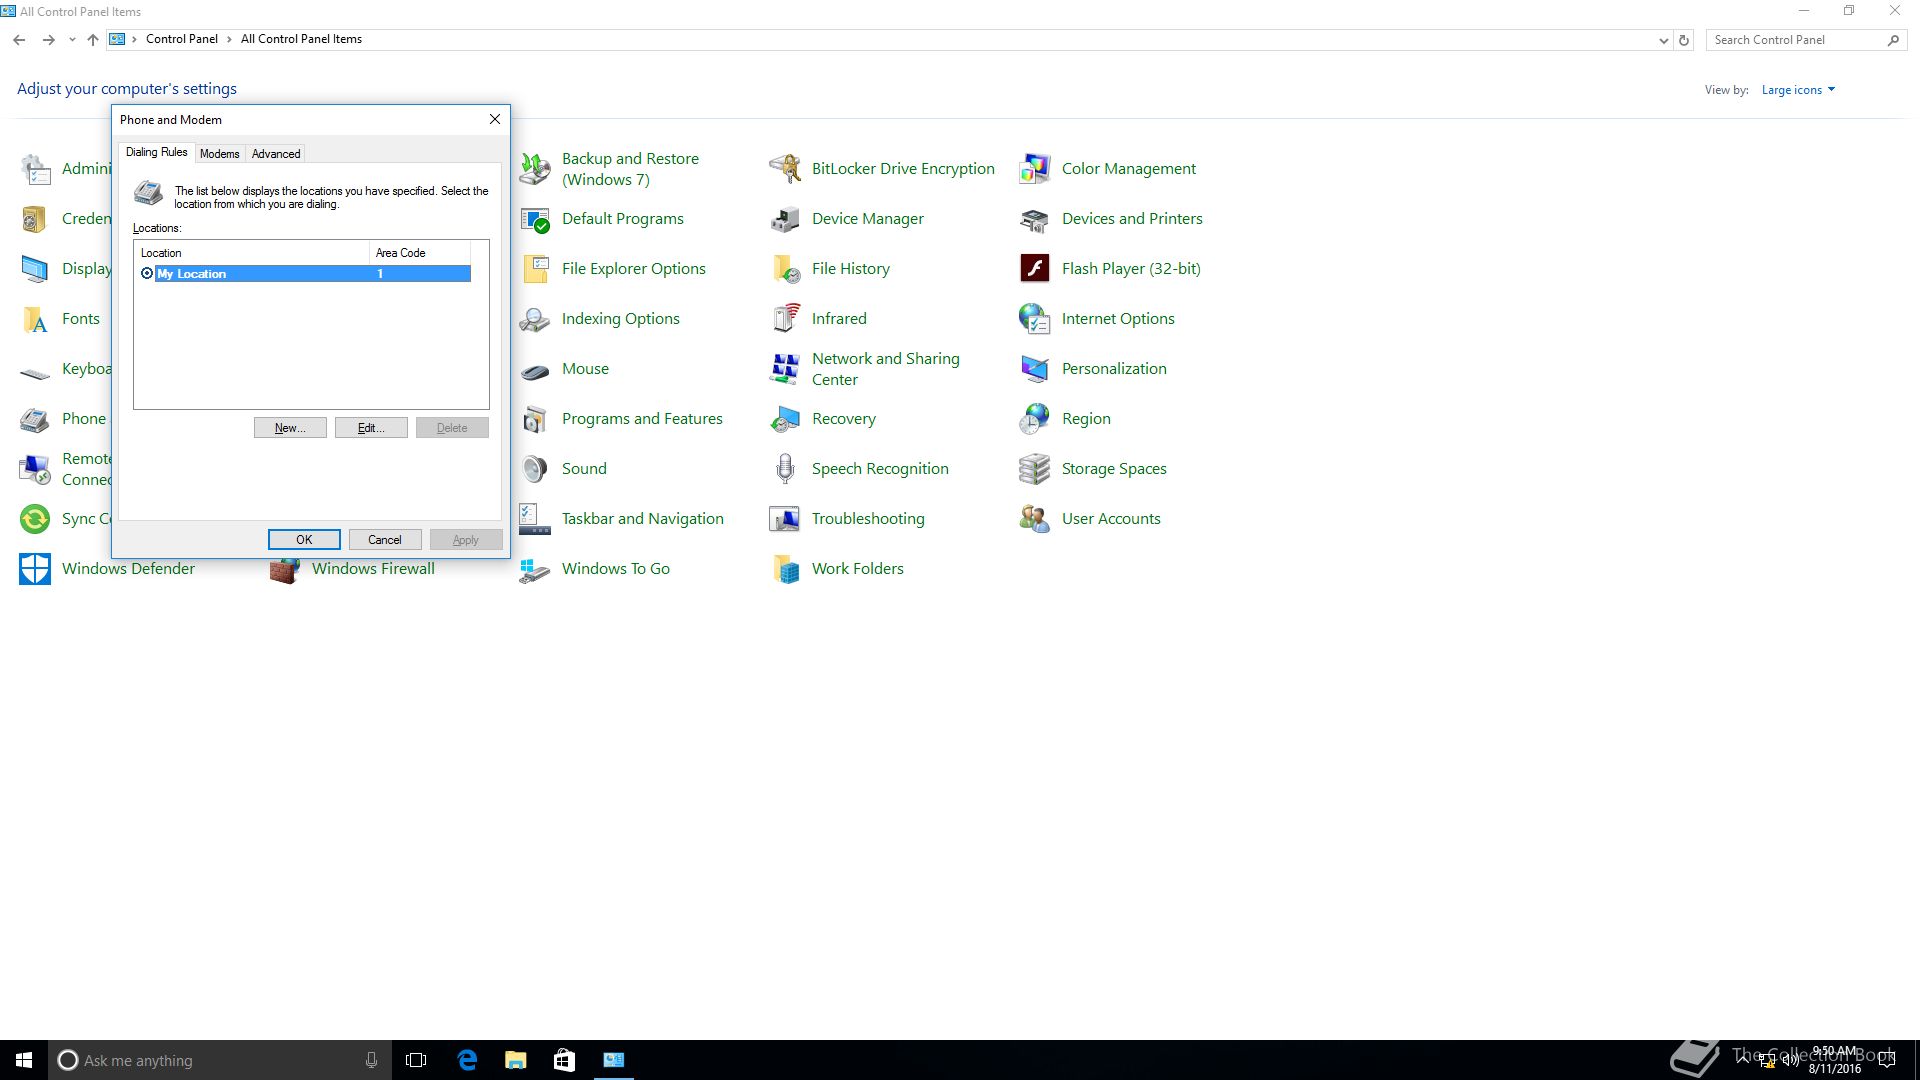This screenshot has height=1080, width=1920.
Task: Open Windows To Go link text
Action: click(x=616, y=569)
